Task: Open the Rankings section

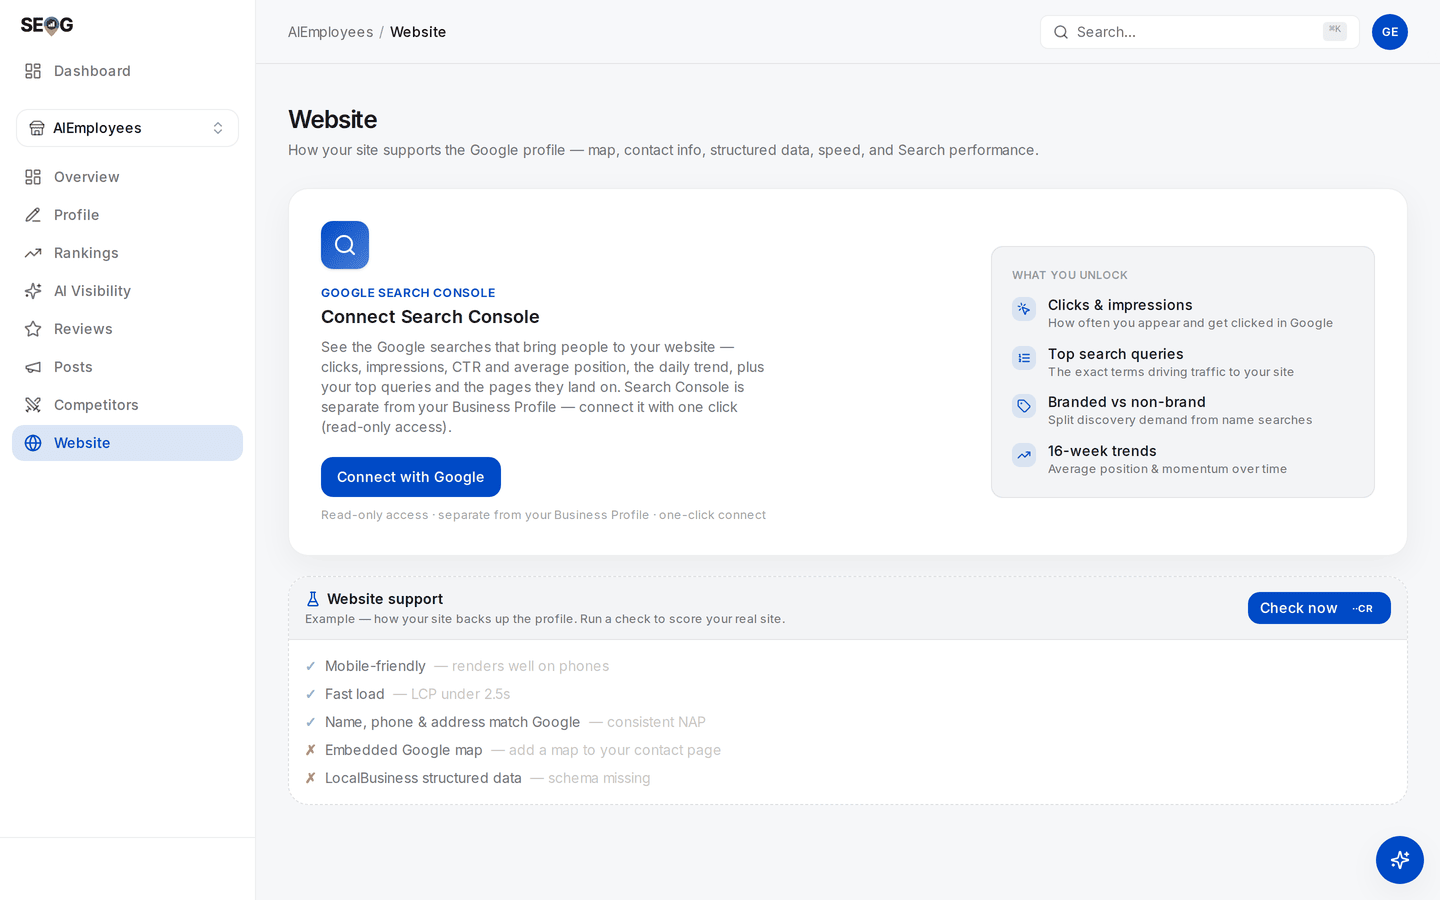Action: (127, 253)
